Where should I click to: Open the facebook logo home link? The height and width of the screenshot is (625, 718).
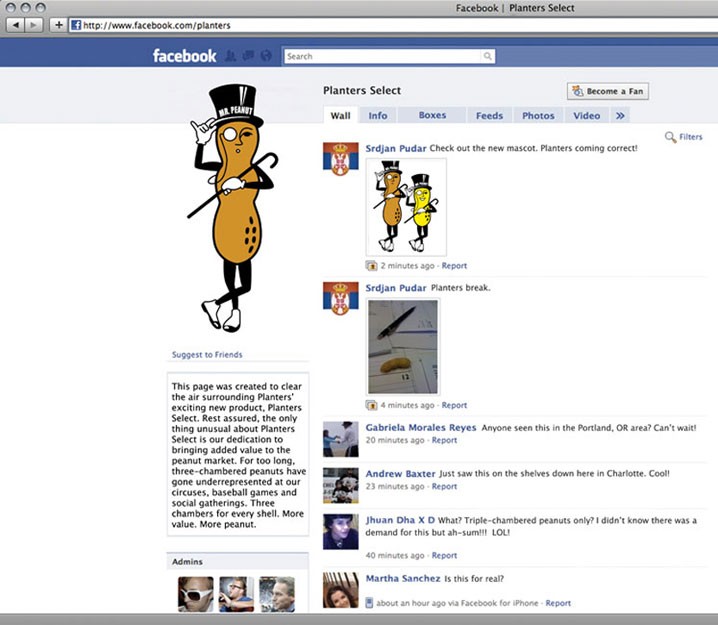click(184, 56)
